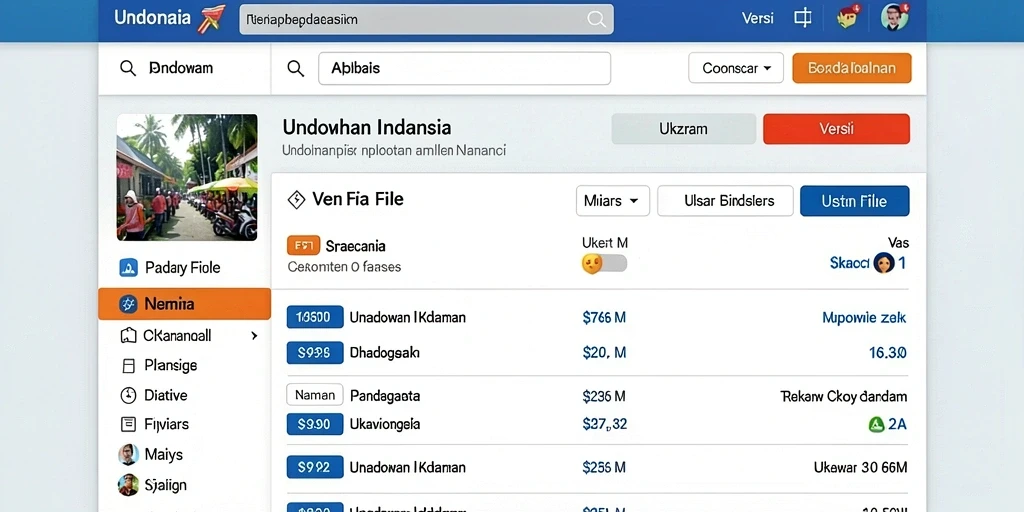The width and height of the screenshot is (1024, 512).
Task: Click the Diative clock icon
Action: tap(128, 395)
